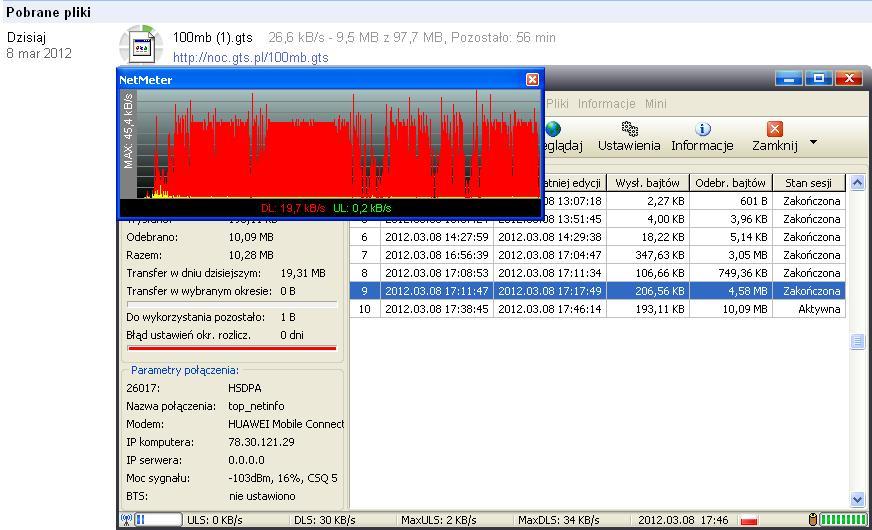Screen dimensions: 872x530
Task: Click the red flag status bar icon
Action: pyautogui.click(x=749, y=520)
